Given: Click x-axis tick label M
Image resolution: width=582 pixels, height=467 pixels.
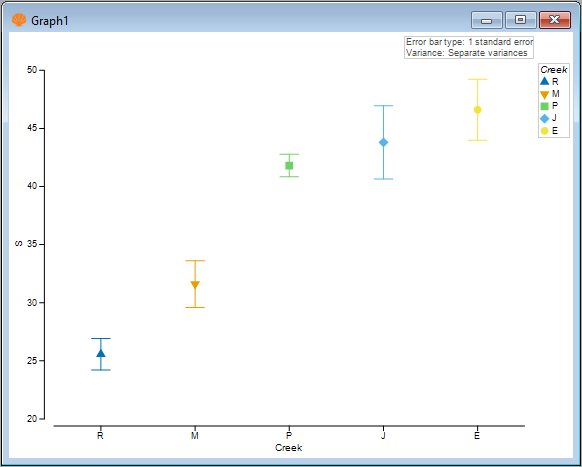Looking at the screenshot, I should (x=194, y=435).
